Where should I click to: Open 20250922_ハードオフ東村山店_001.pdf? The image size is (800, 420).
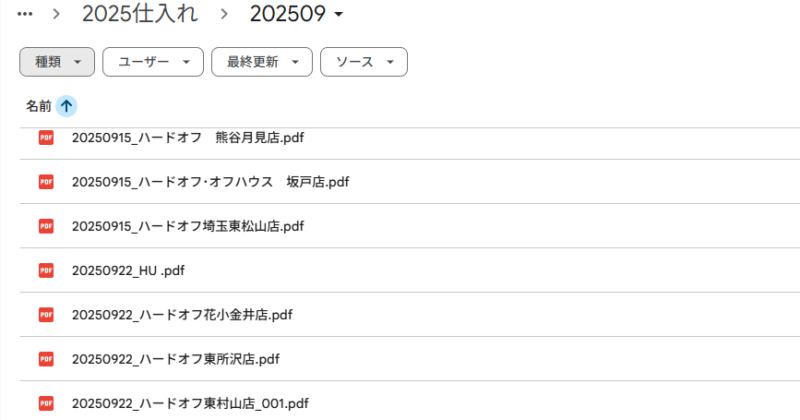pyautogui.click(x=190, y=403)
